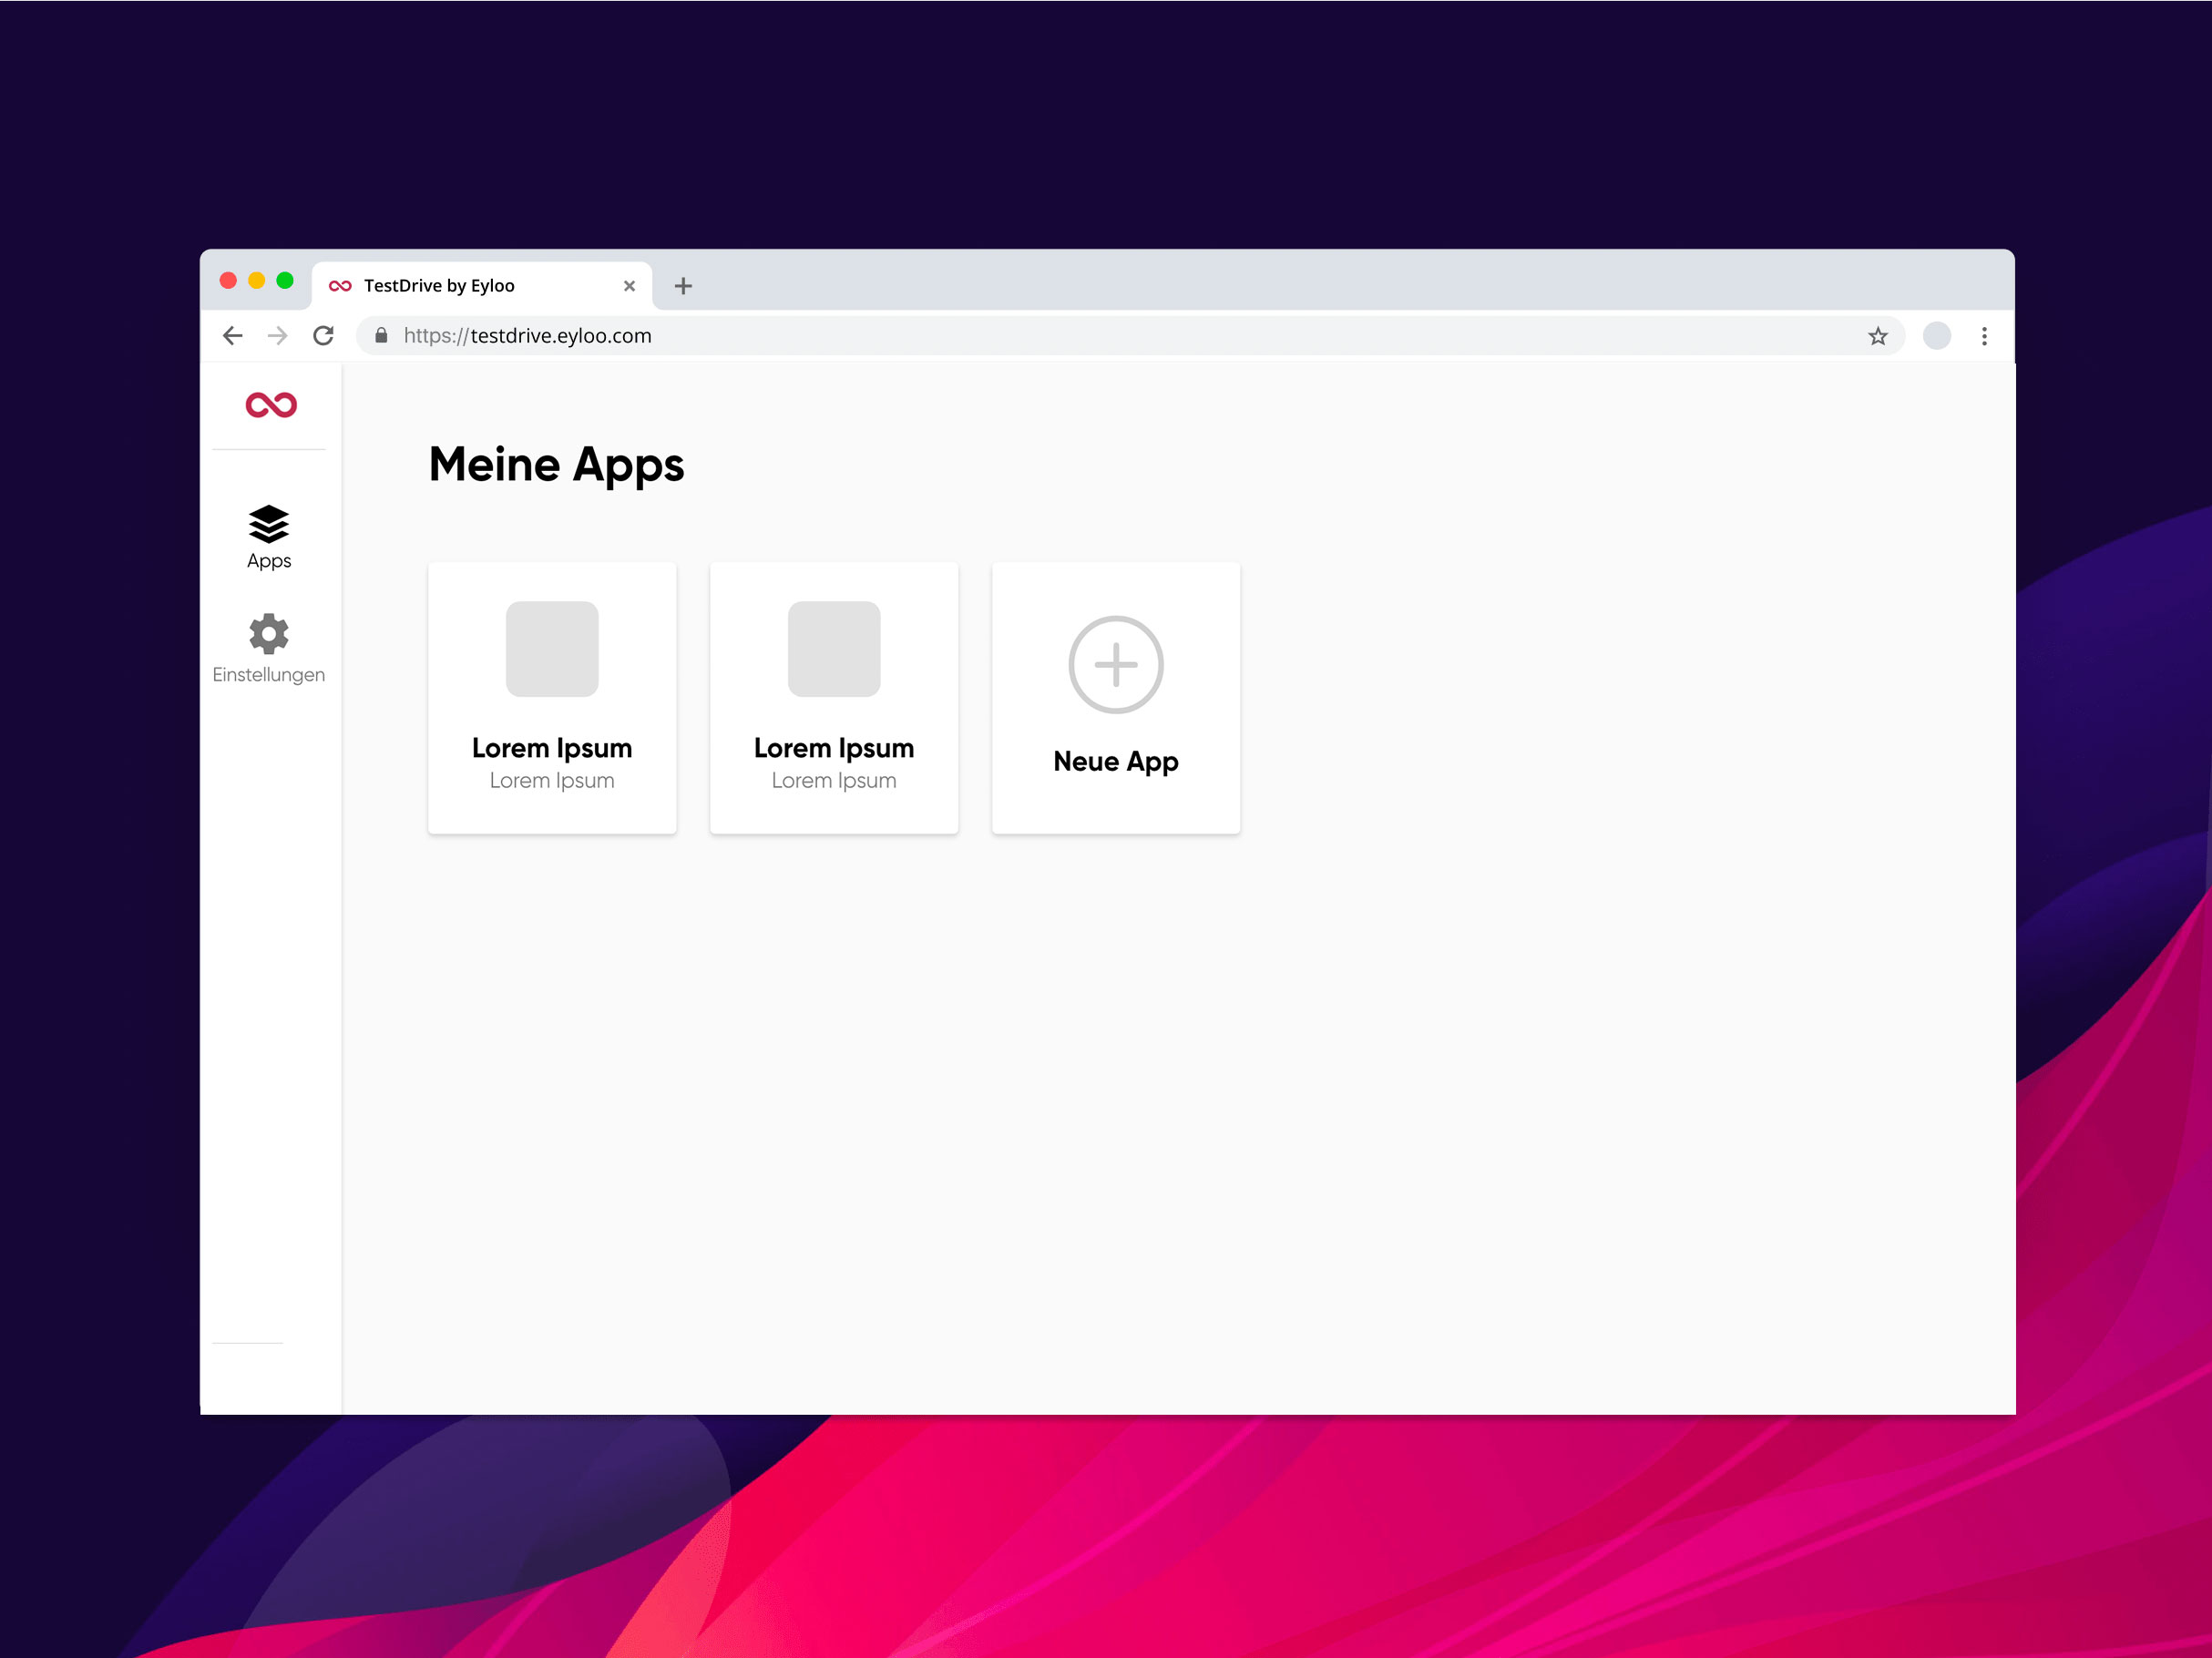Click the browser profile avatar circle
This screenshot has width=2212, height=1658.
(1936, 336)
